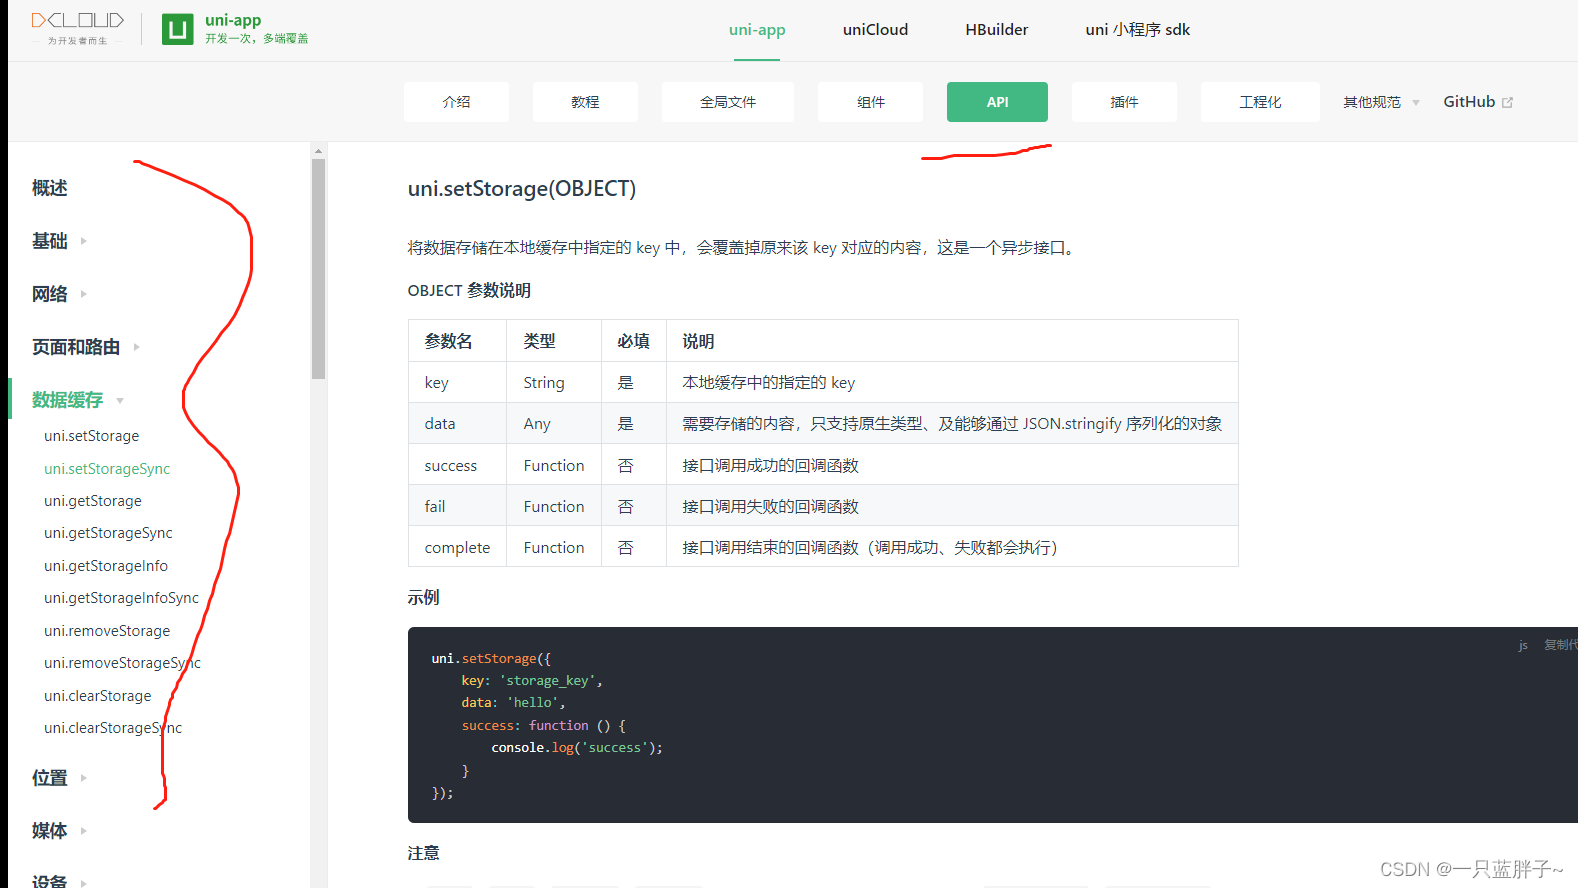Click the 'complete' parameter cell
The width and height of the screenshot is (1578, 888).
pos(457,548)
